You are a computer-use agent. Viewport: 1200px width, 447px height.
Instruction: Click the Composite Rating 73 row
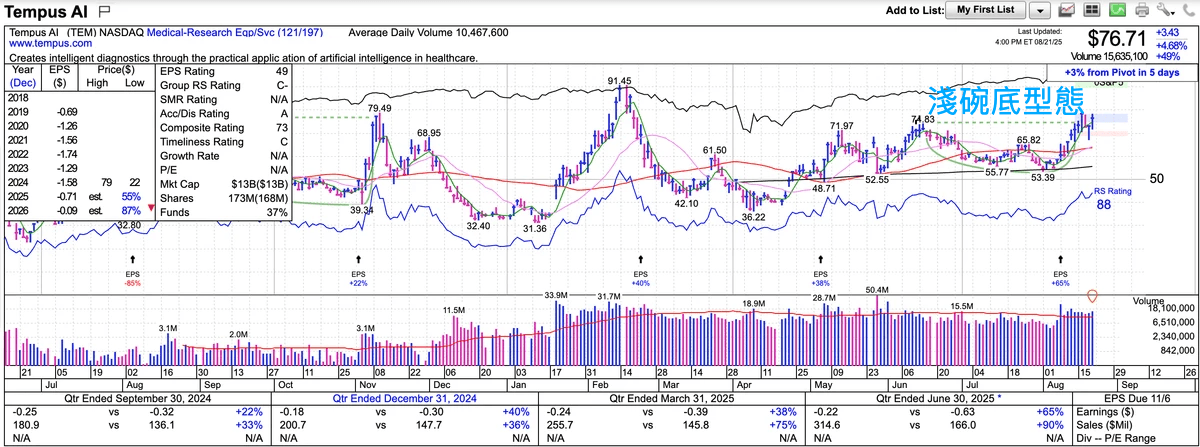(226, 128)
